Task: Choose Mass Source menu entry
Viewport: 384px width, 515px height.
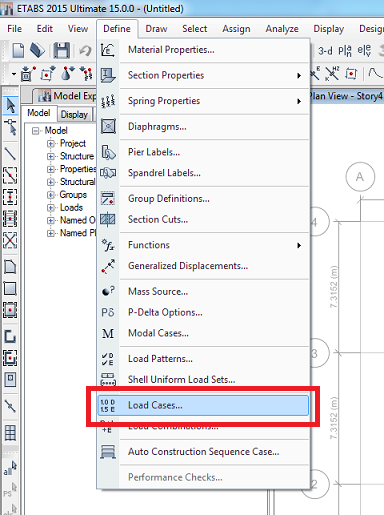Action: coord(204,291)
